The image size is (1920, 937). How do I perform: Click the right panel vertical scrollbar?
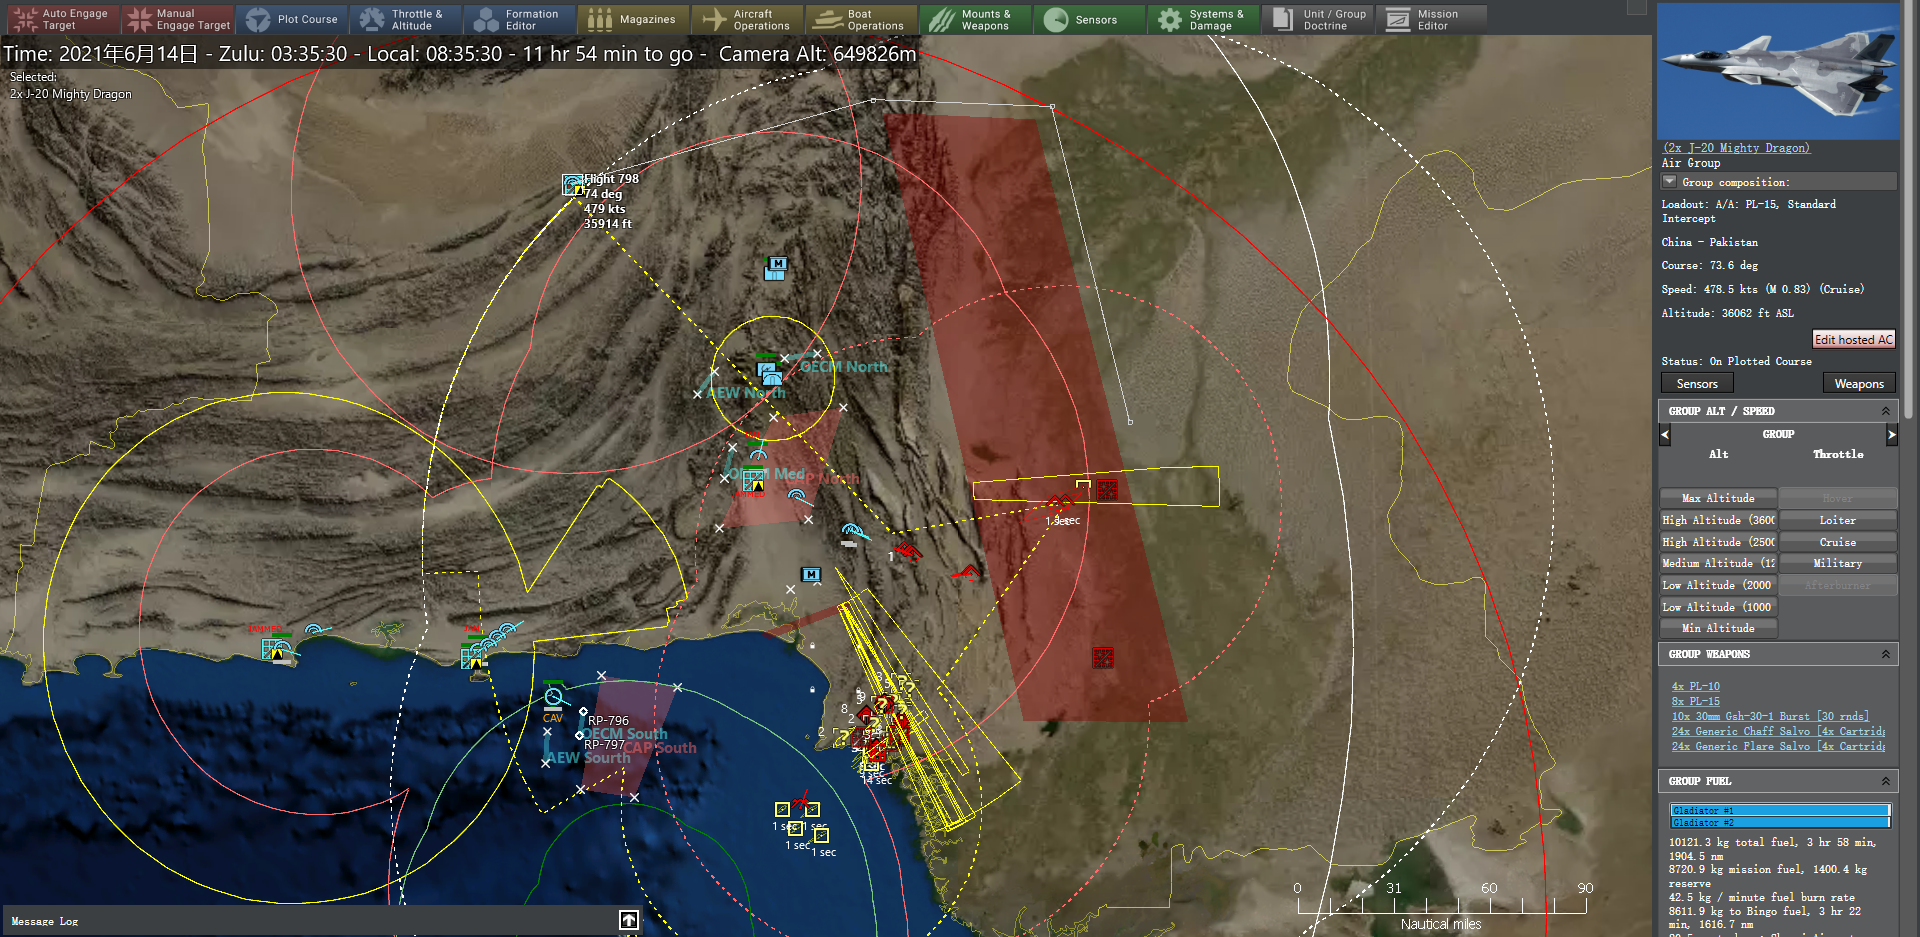click(x=1908, y=210)
